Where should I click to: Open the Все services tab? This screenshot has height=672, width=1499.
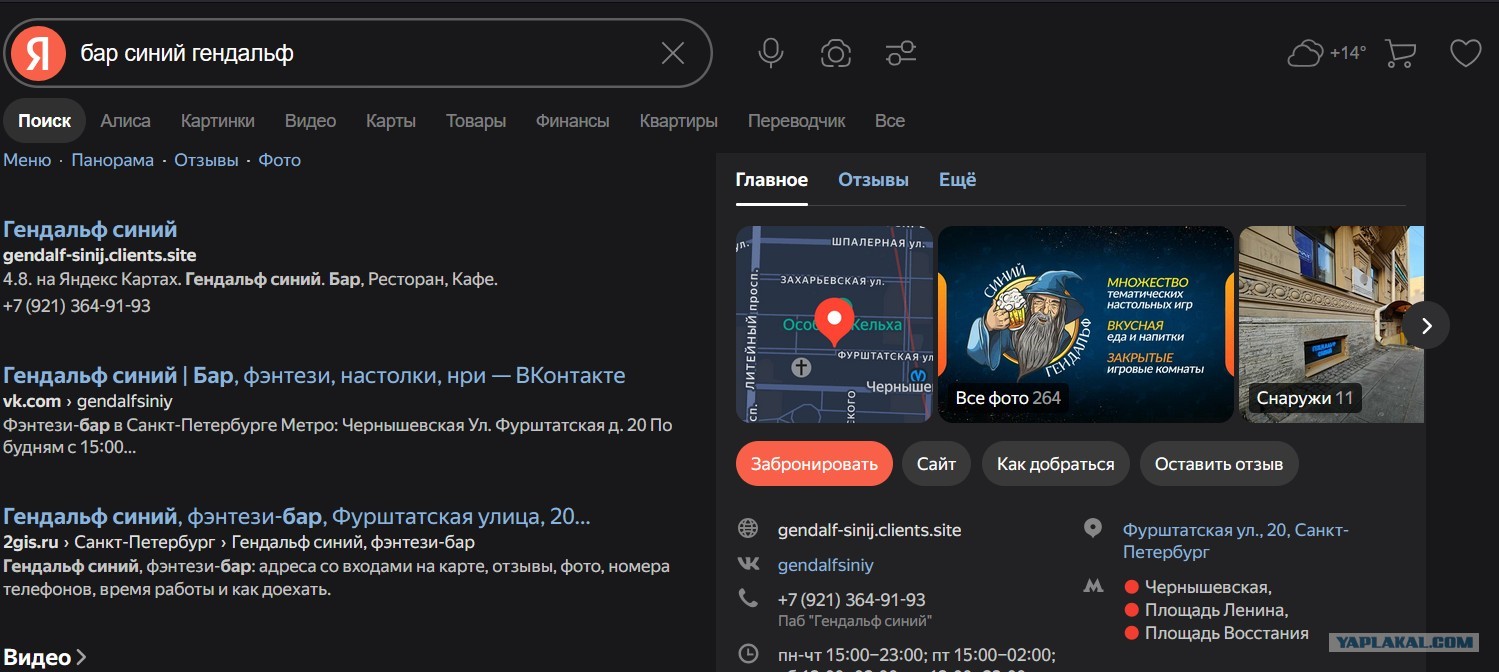[x=890, y=121]
